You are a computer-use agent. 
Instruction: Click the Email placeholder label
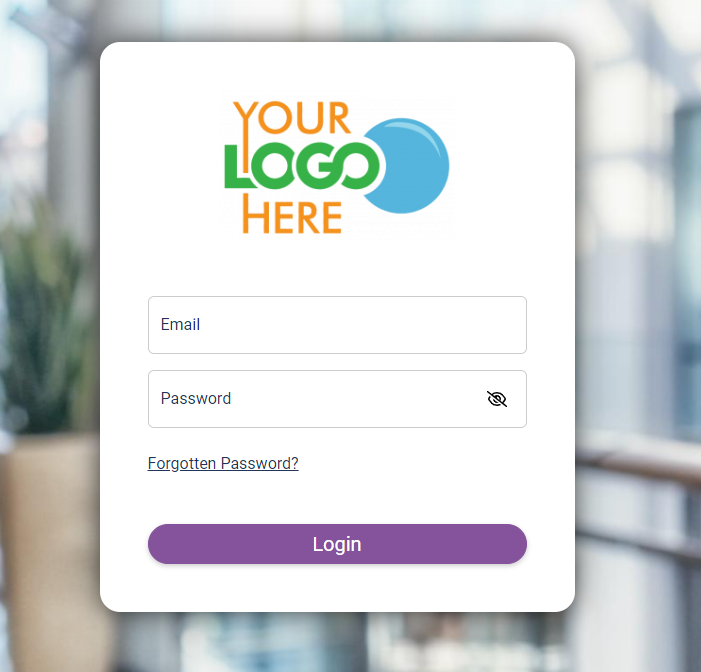[x=180, y=325]
